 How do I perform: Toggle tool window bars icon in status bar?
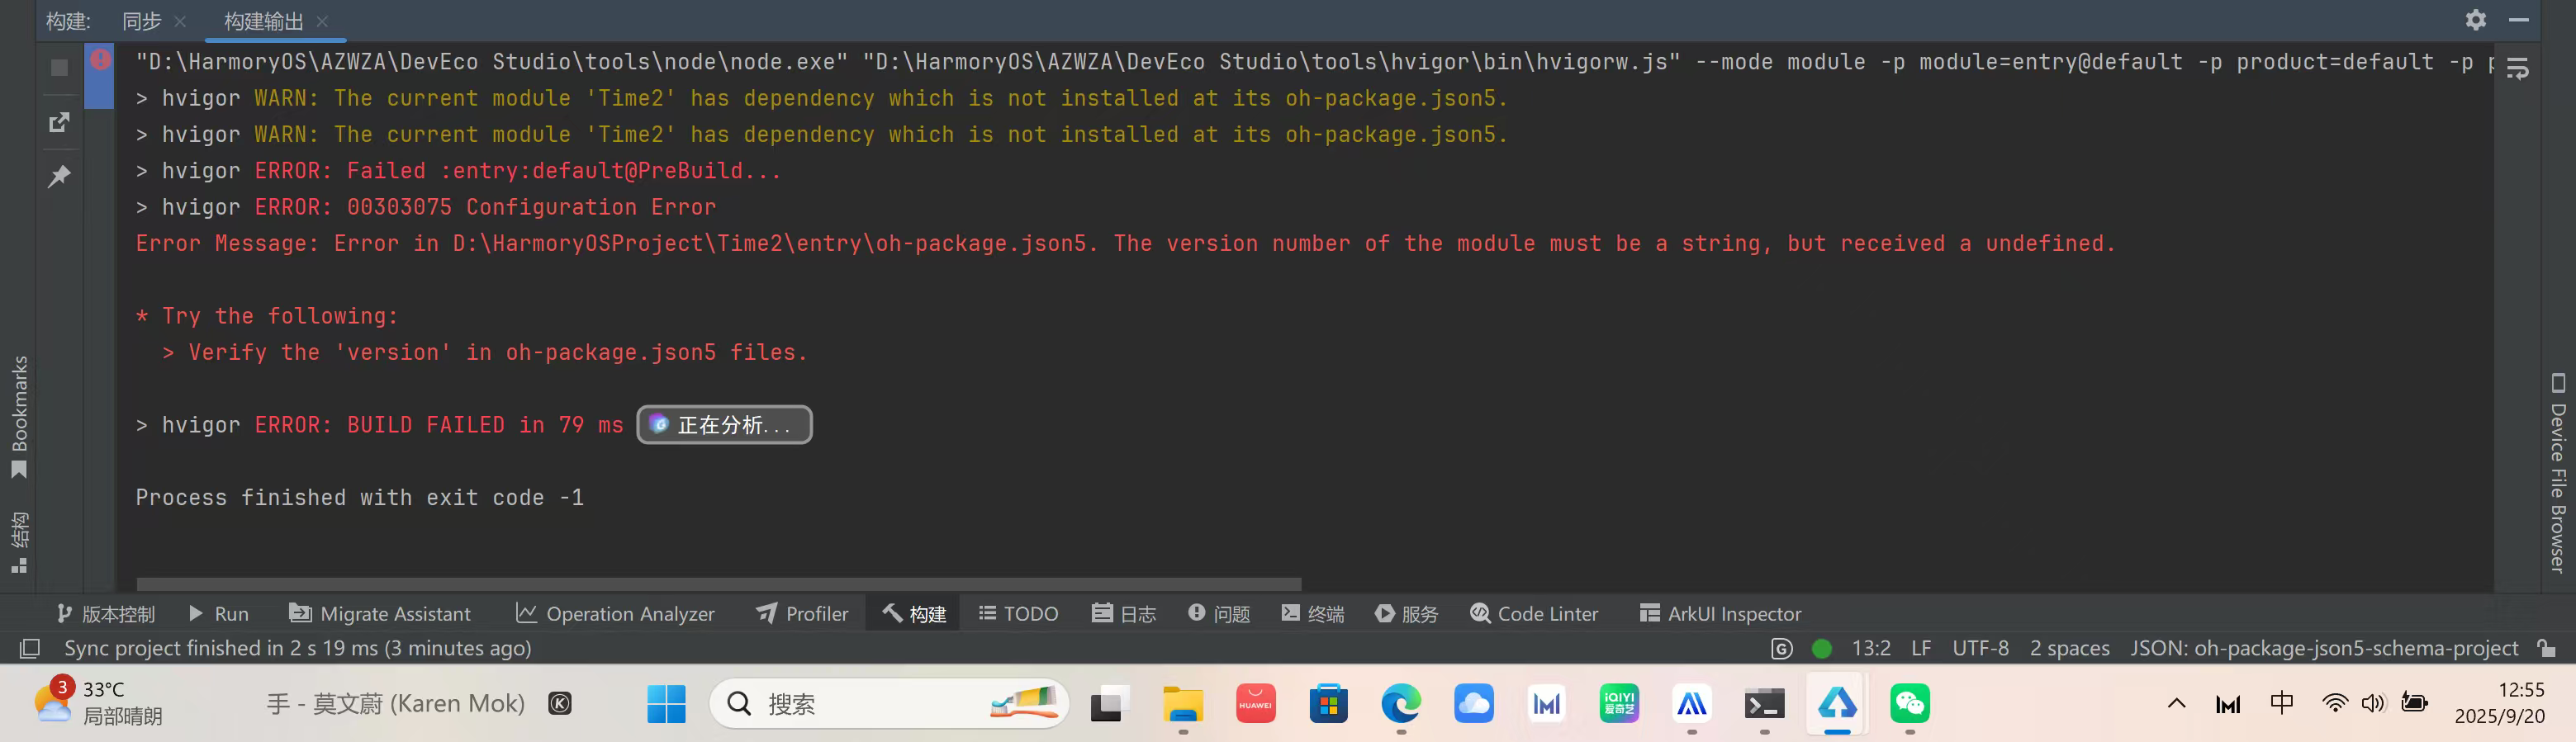[30, 648]
